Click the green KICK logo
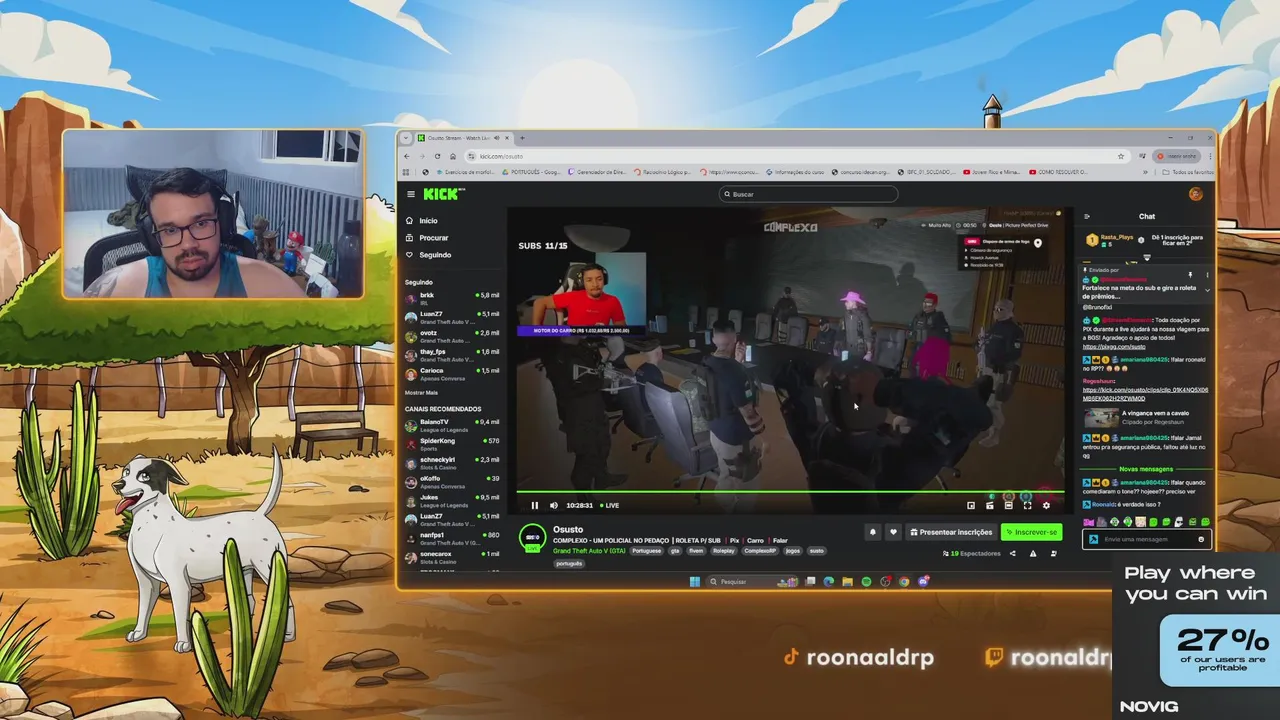 pos(443,194)
